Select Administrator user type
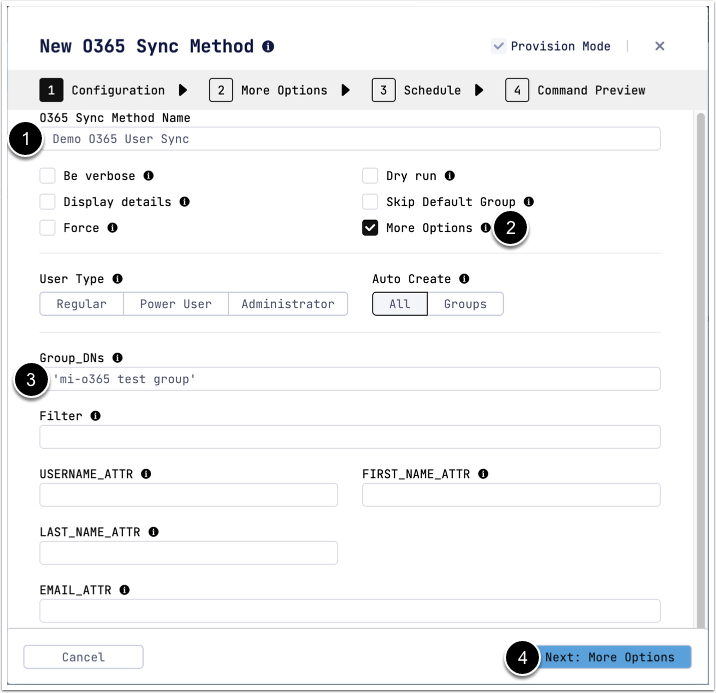The image size is (716, 693). tap(288, 304)
